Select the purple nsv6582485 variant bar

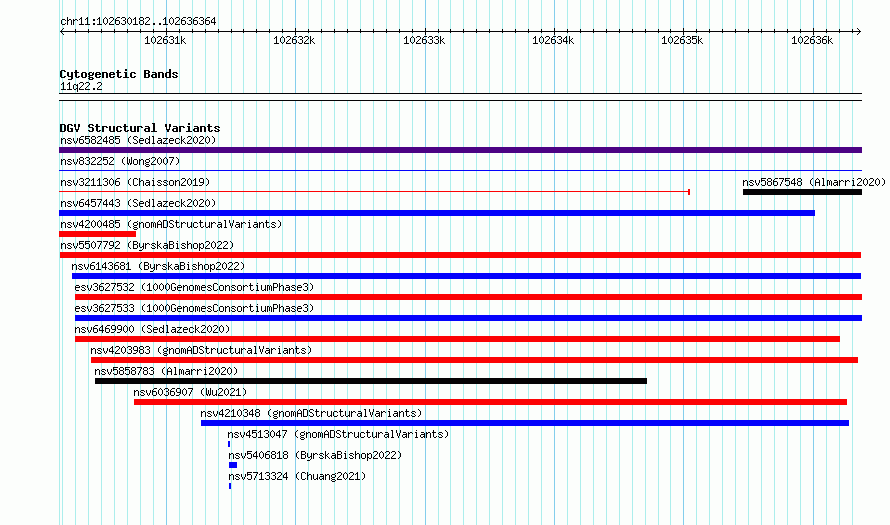tap(460, 150)
